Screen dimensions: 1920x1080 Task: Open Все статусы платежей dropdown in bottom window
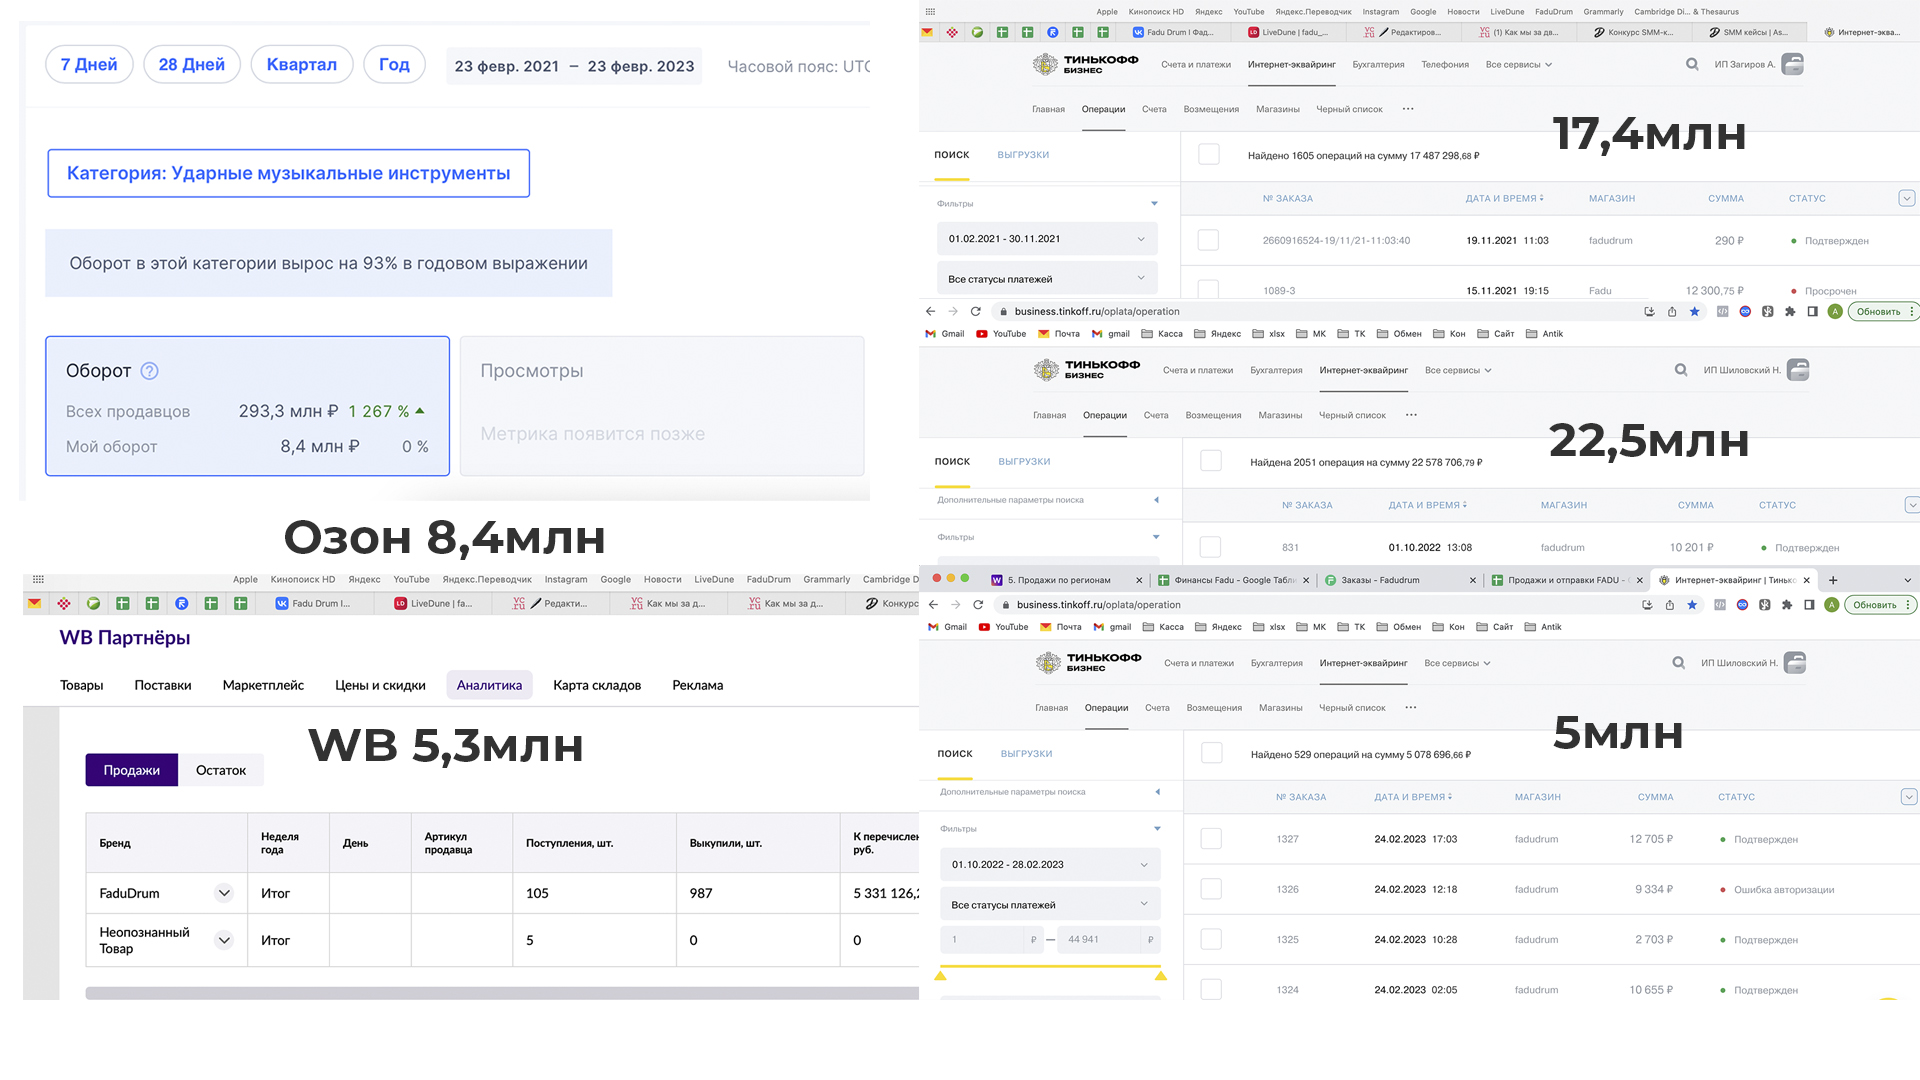[x=1050, y=905]
